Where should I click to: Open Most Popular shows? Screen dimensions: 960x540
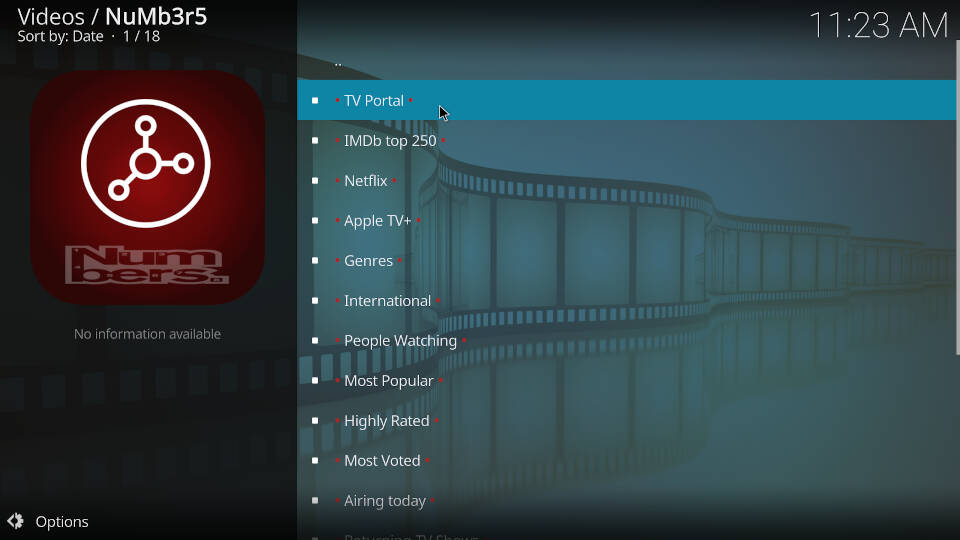coord(626,381)
